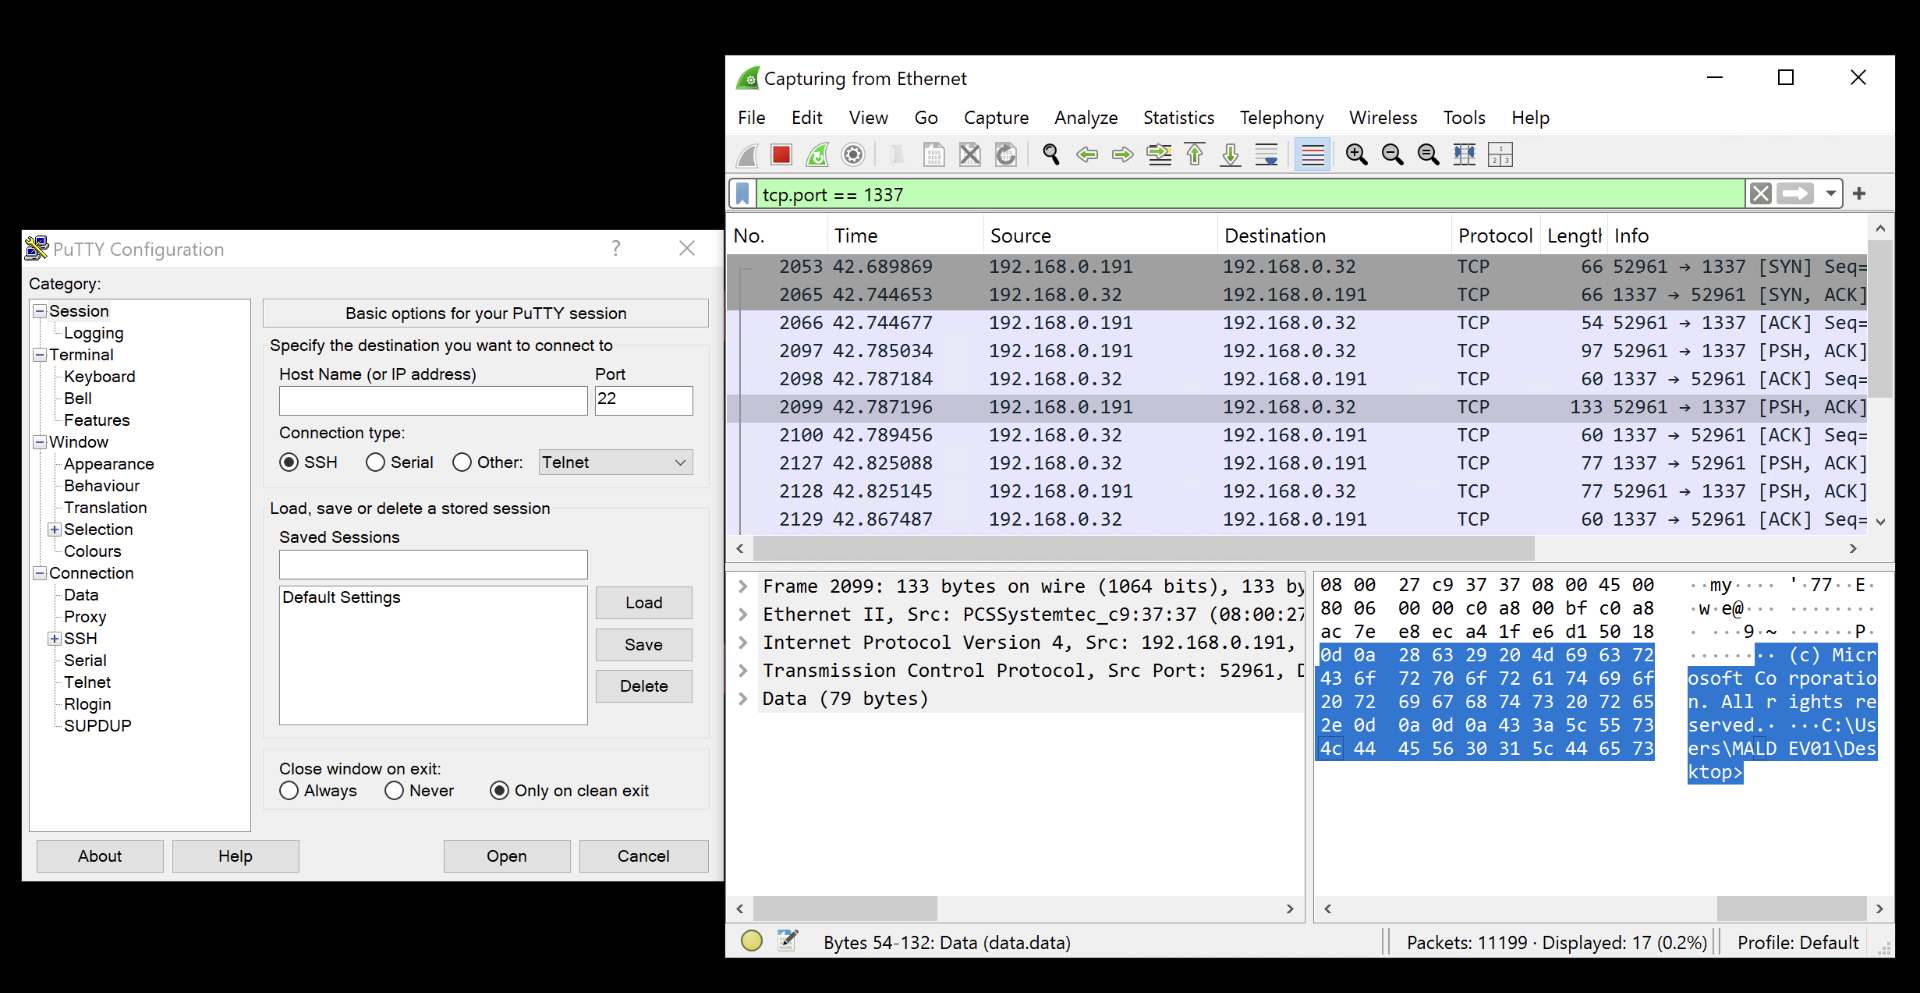Click the Host Name input field
This screenshot has width=1920, height=993.
(x=433, y=401)
